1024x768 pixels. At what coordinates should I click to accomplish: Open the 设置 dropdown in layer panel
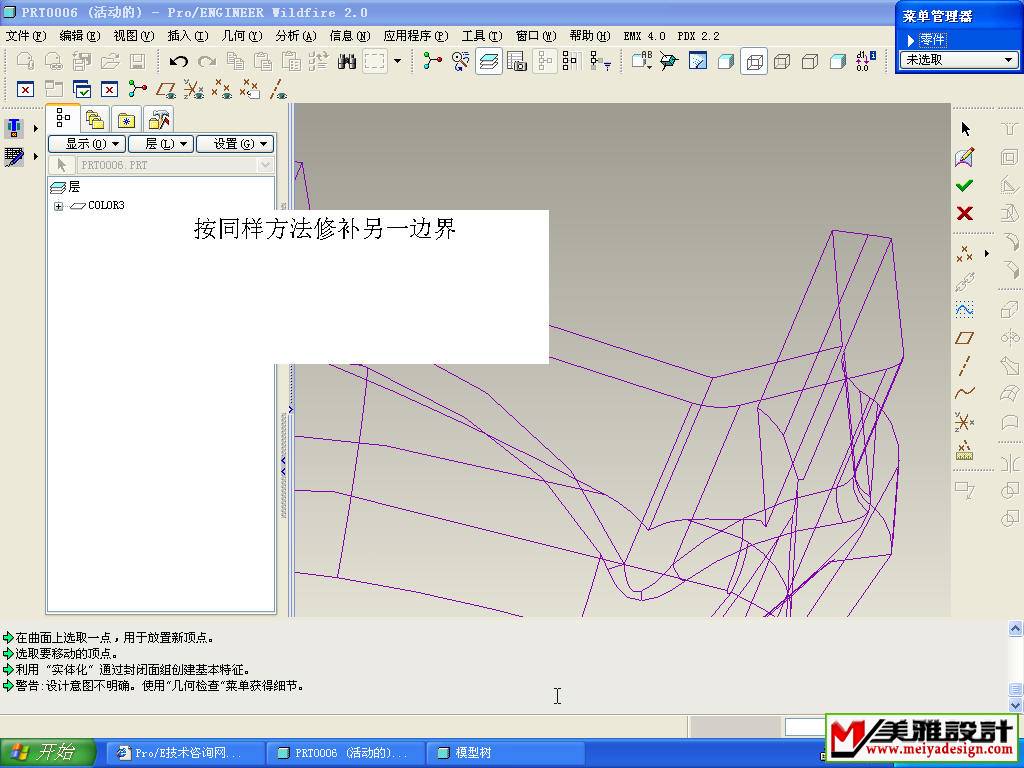pos(234,144)
